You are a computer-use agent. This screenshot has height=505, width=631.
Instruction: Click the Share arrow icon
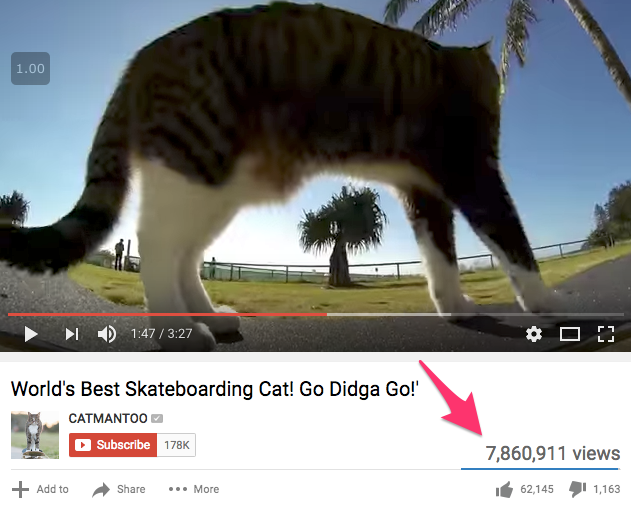[x=101, y=489]
